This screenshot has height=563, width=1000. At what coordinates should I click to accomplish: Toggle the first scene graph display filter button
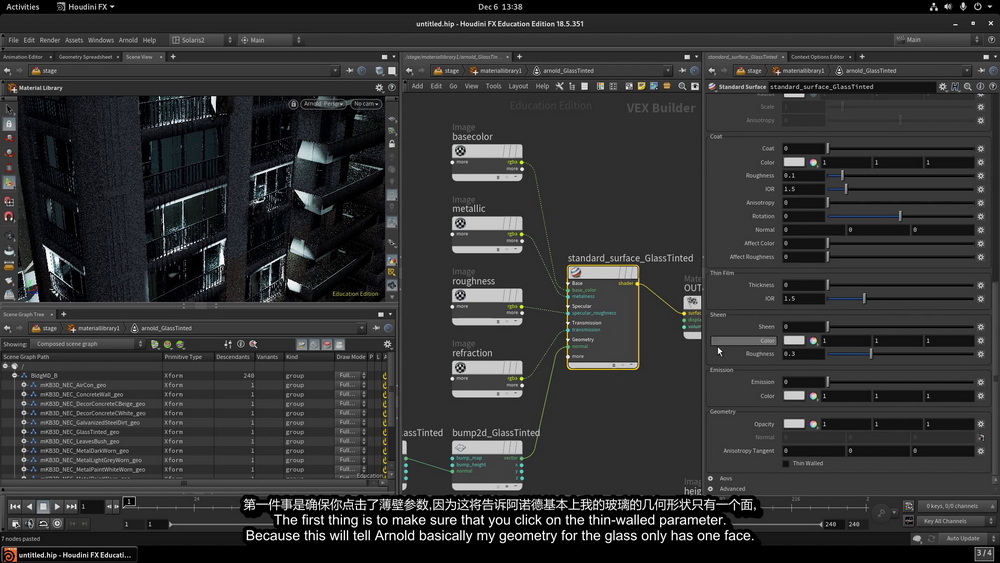coord(302,344)
